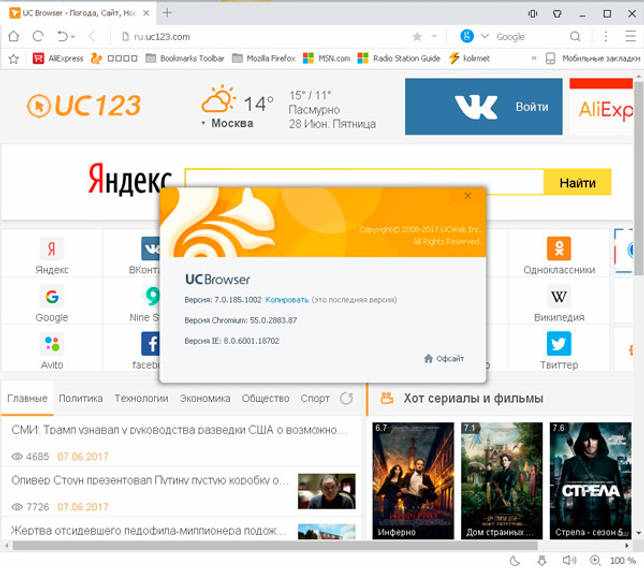Open the Трамп news headline

(179, 430)
